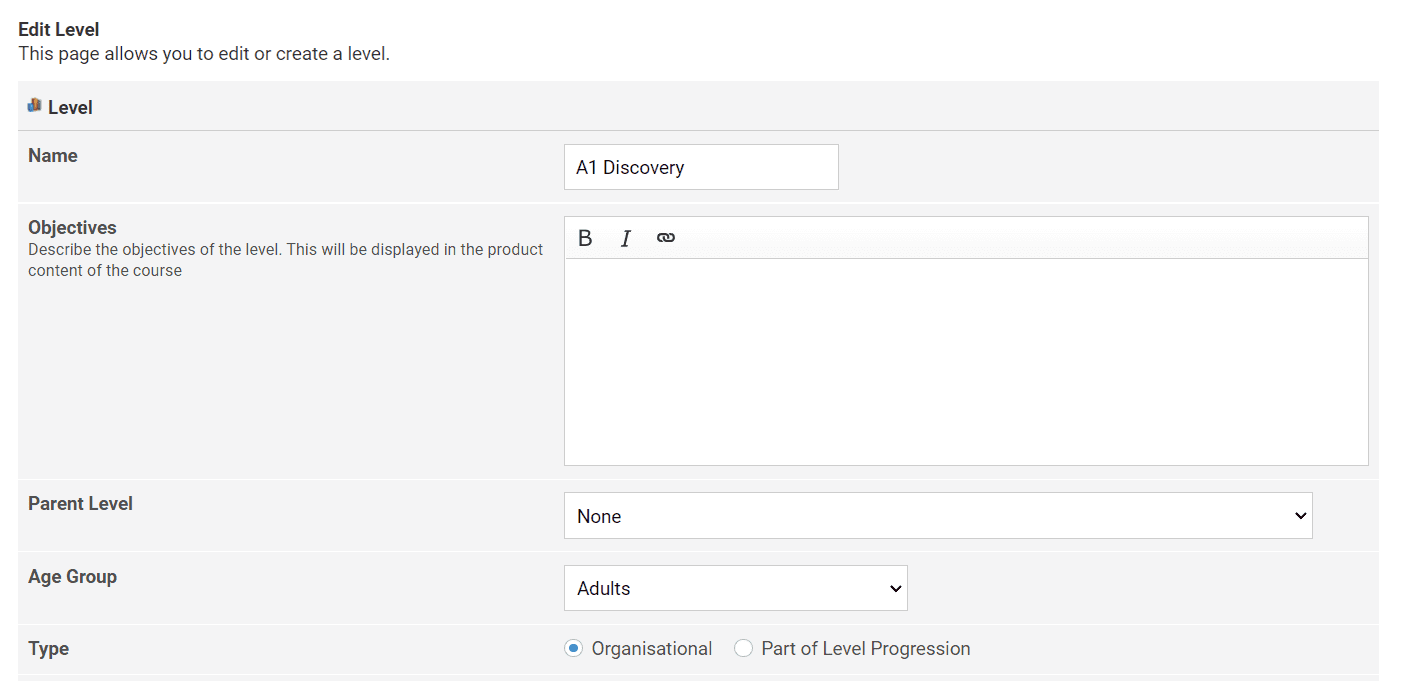Click the Objectives field label
The height and width of the screenshot is (681, 1402).
click(72, 228)
